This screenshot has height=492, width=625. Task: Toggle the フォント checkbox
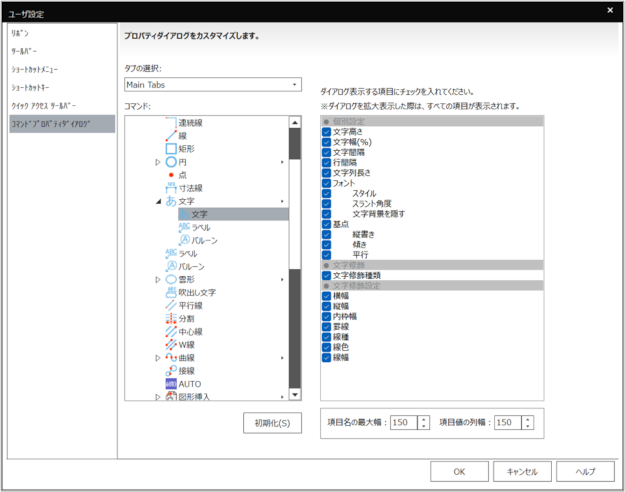(x=326, y=183)
